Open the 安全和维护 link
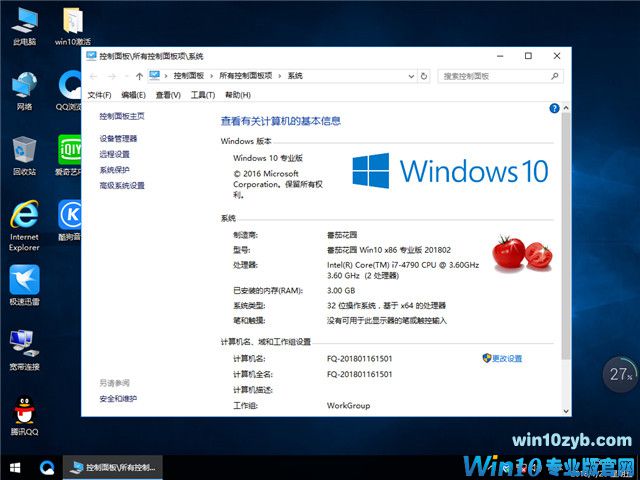The height and width of the screenshot is (480, 640). point(118,399)
